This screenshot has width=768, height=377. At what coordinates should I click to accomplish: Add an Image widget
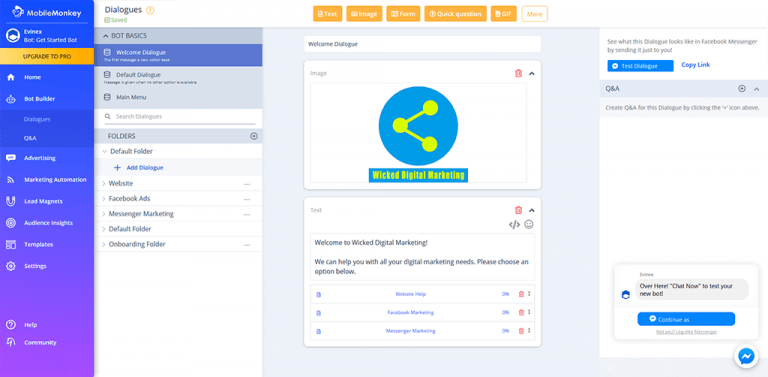point(364,14)
